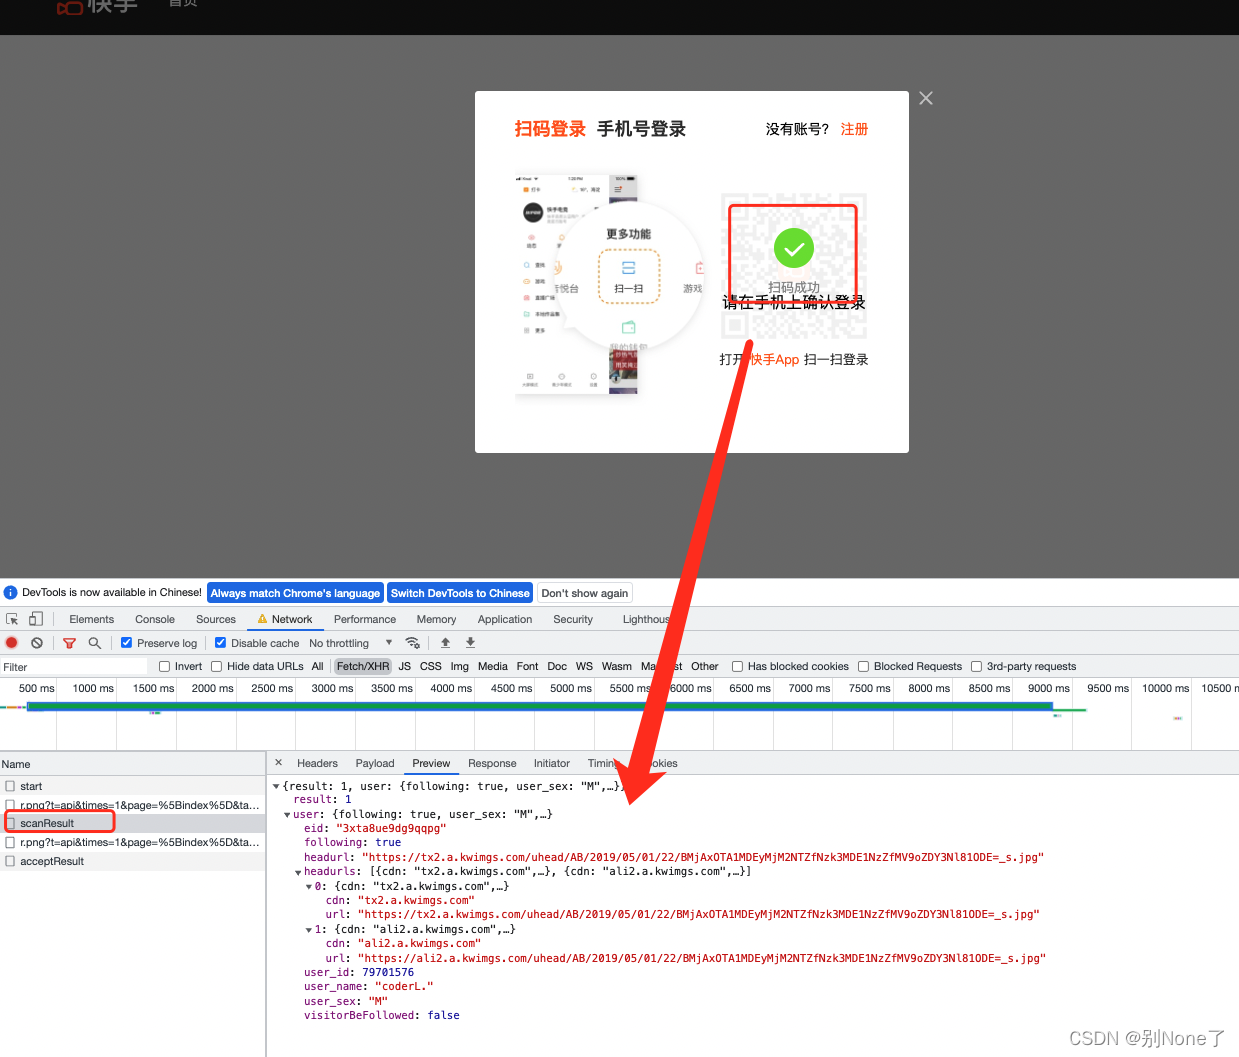Viewport: 1239px width, 1057px height.
Task: Export HAR file with download arrow
Action: 470,643
